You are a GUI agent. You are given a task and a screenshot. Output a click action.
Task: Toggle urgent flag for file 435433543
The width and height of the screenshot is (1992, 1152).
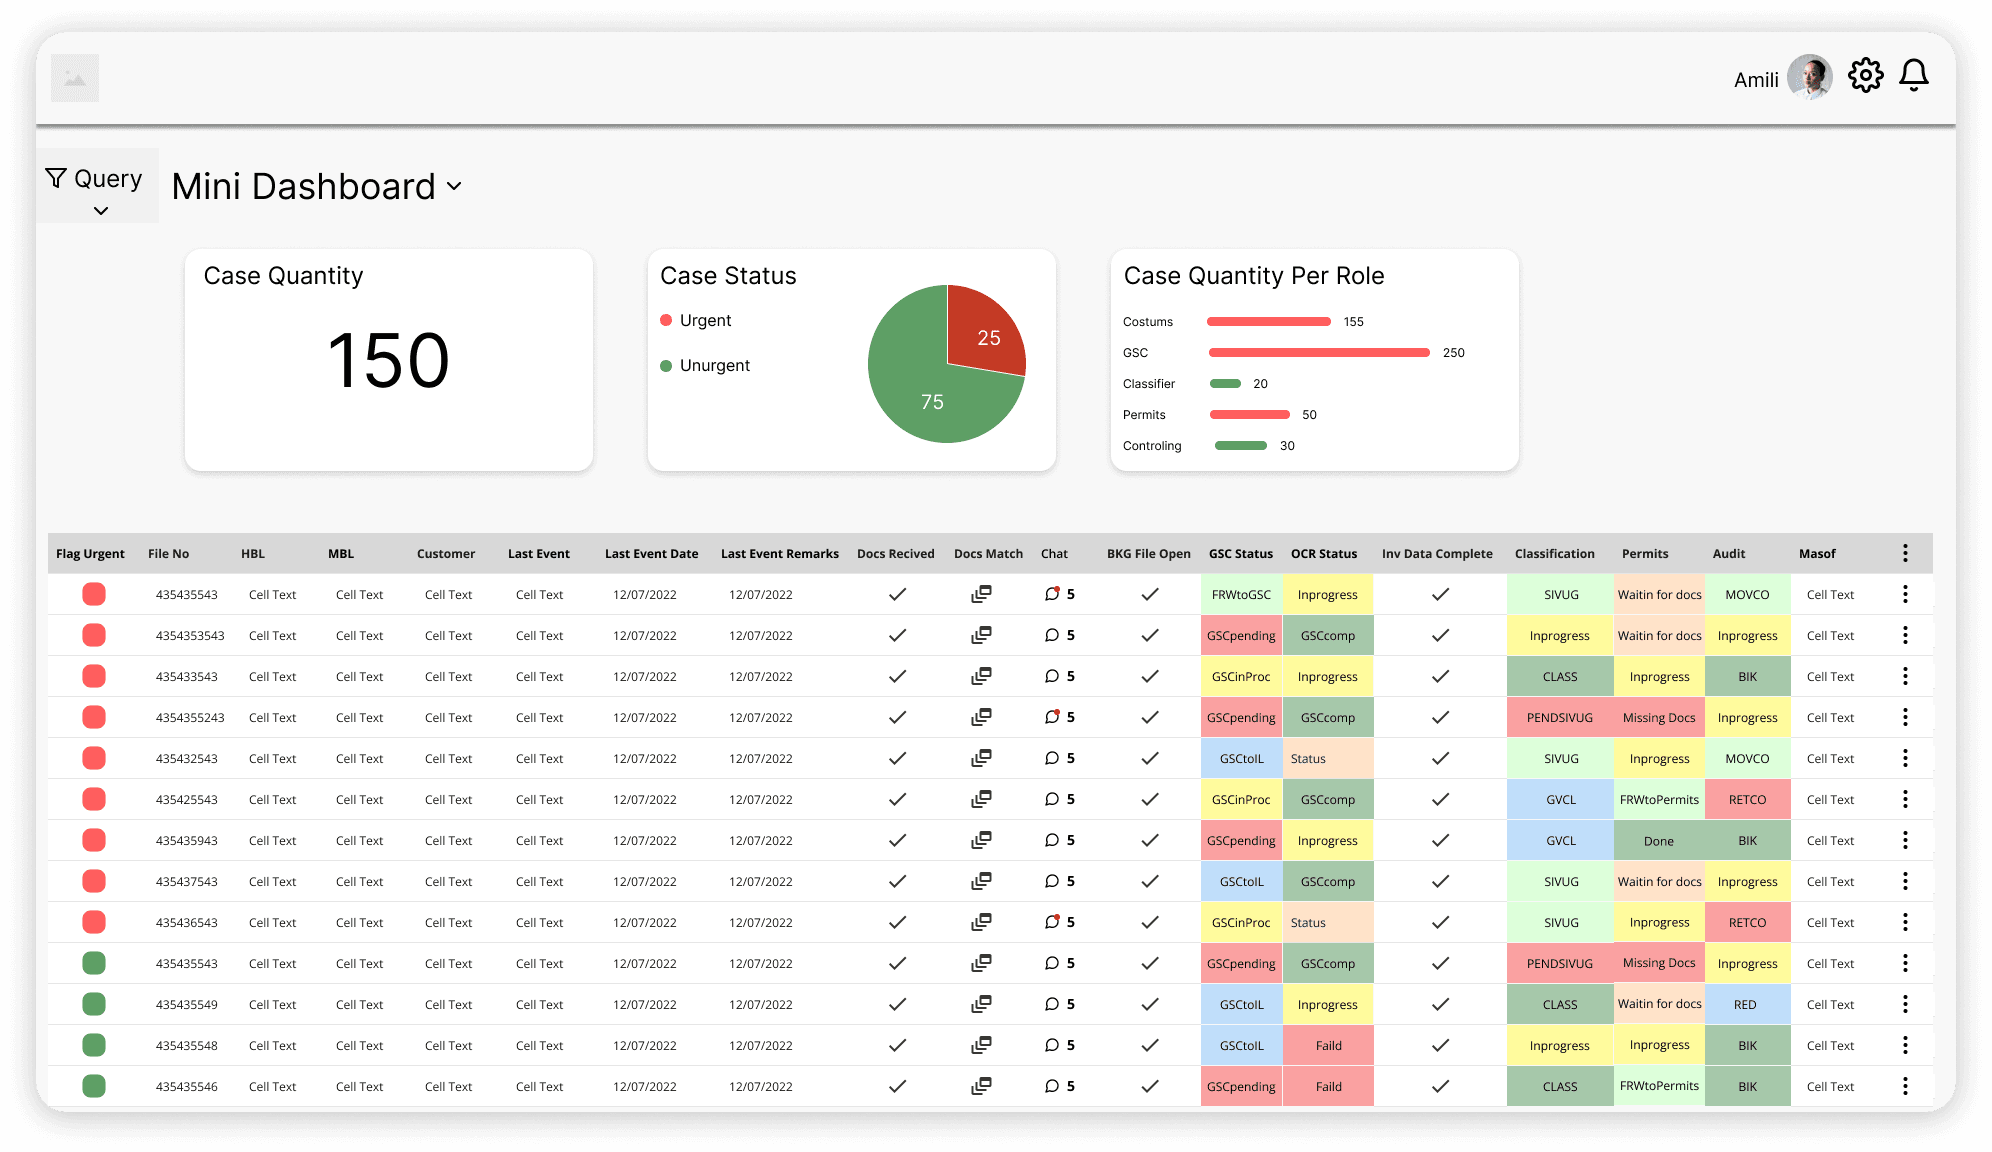(94, 676)
